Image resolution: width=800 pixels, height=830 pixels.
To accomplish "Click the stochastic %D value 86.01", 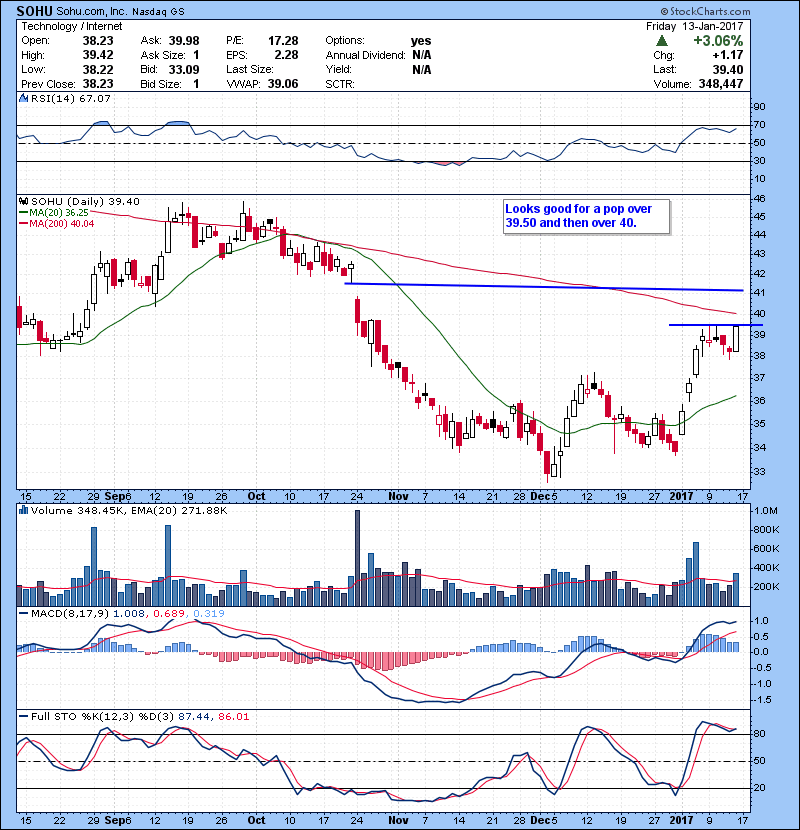I will (233, 716).
